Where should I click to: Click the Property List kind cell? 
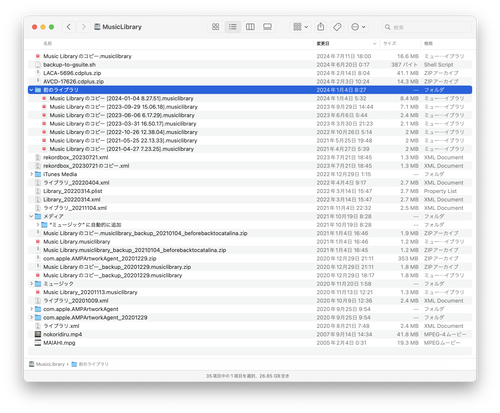[440, 191]
